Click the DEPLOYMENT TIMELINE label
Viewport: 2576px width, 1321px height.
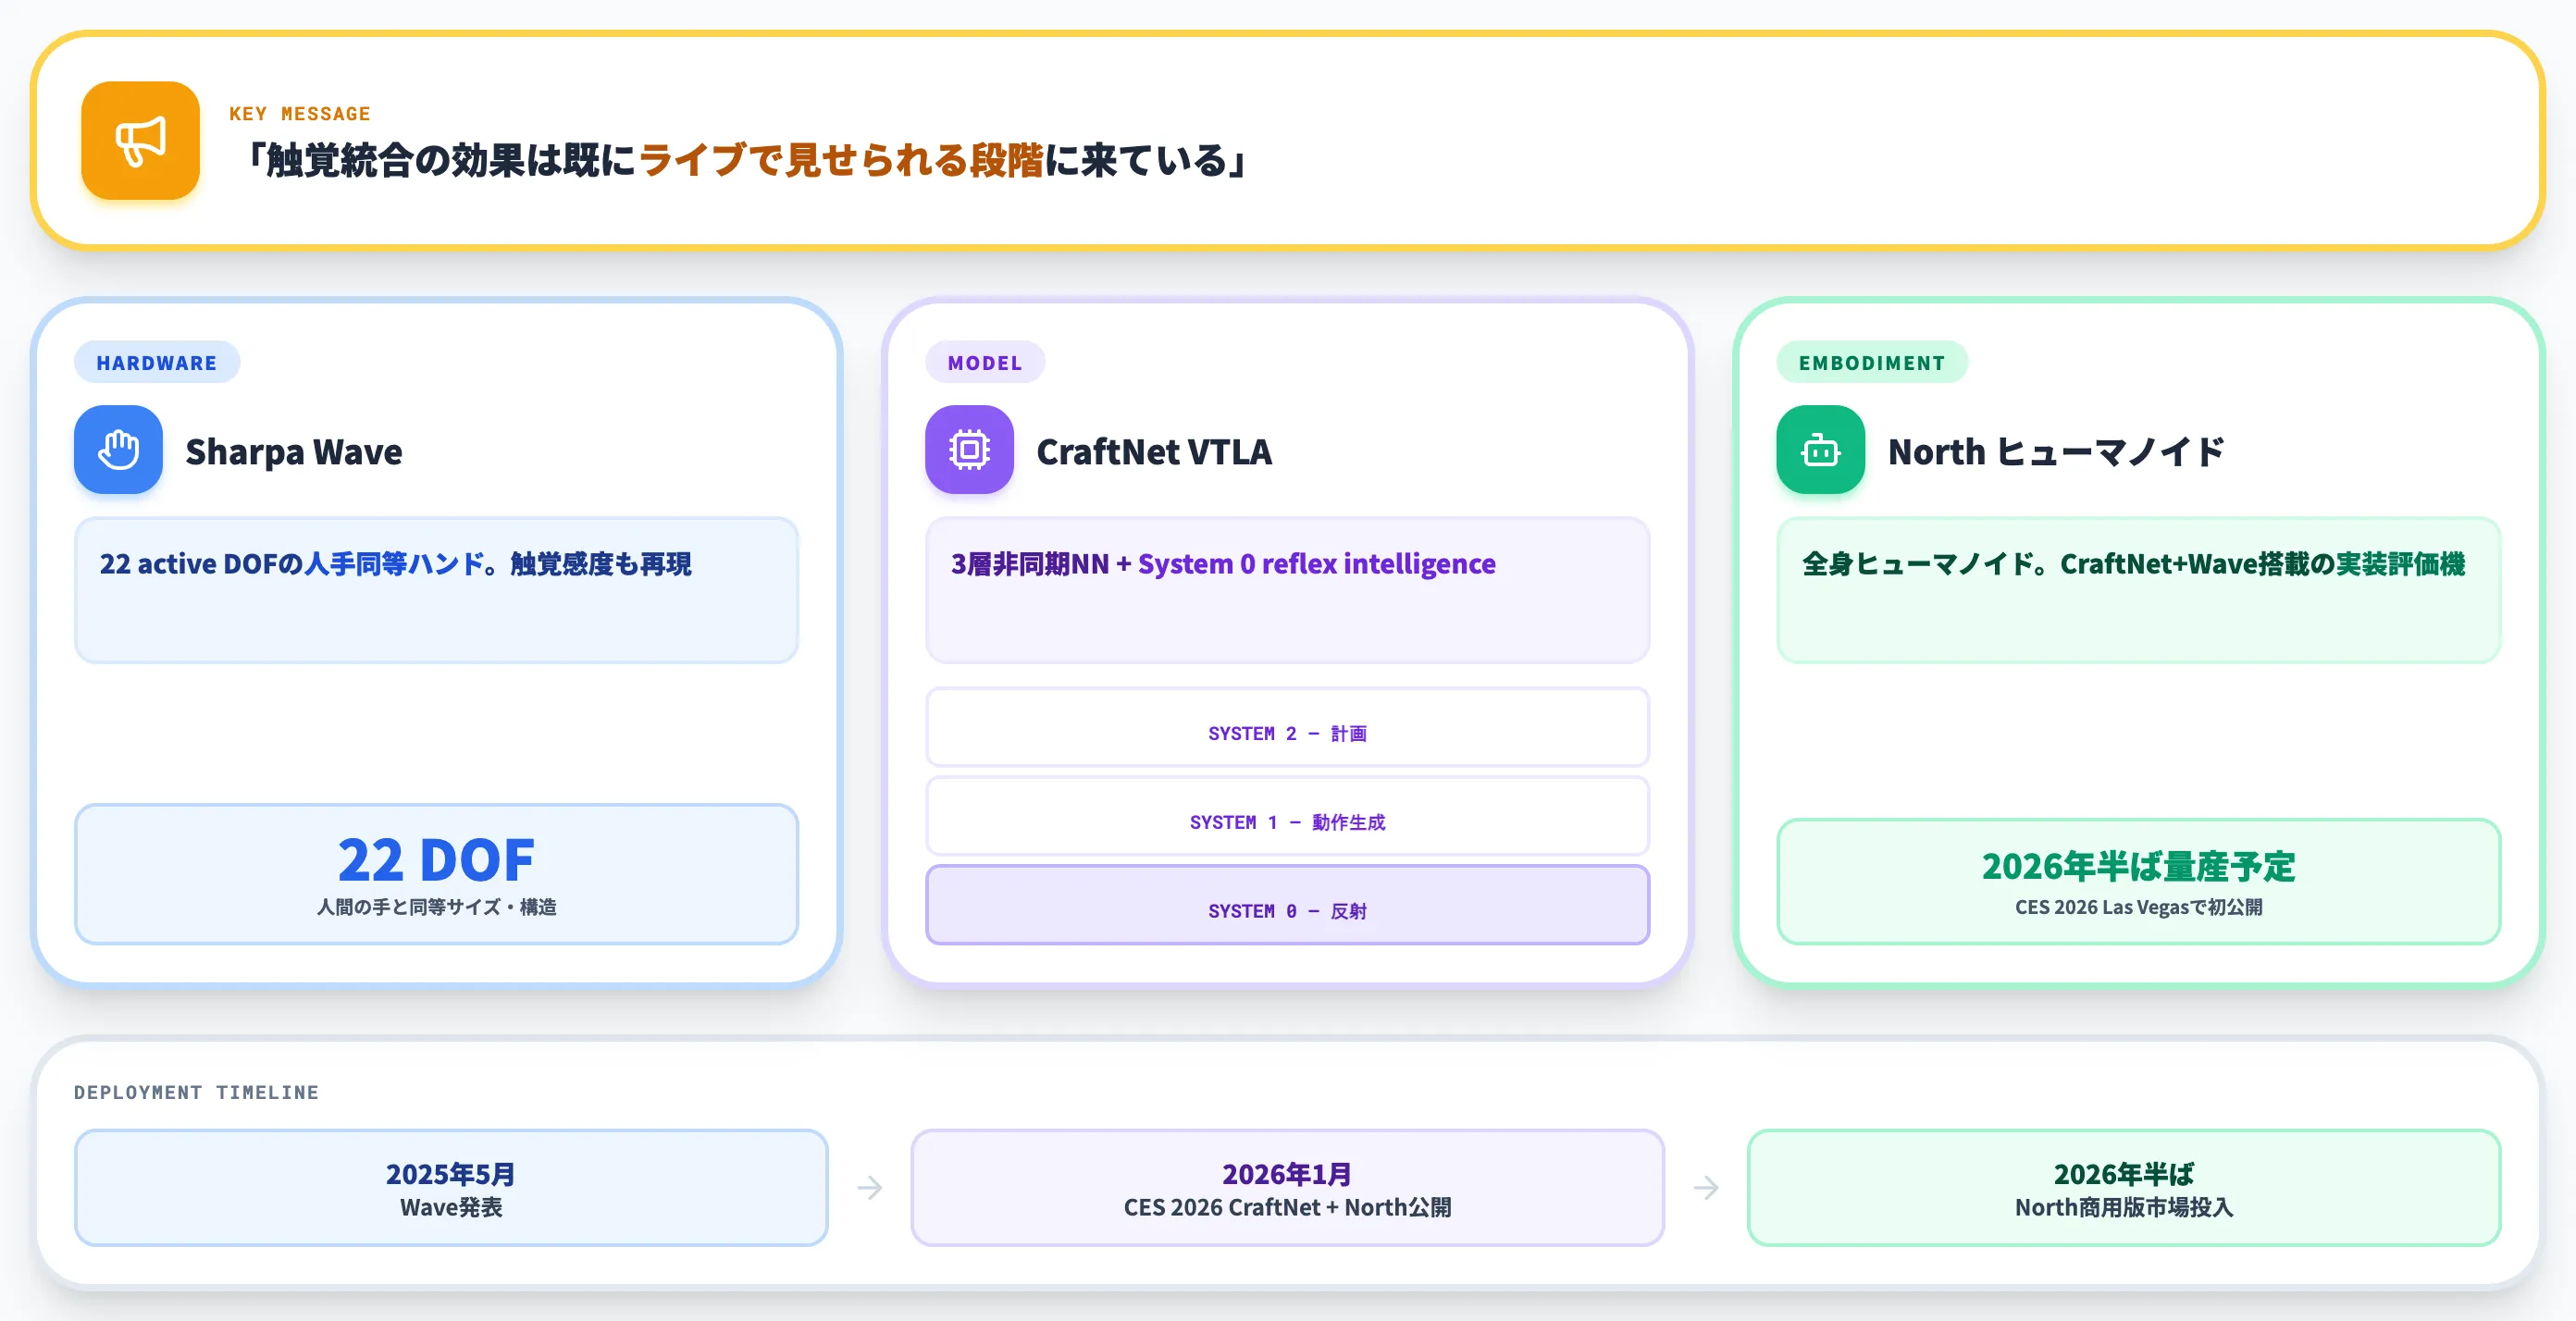coord(196,1092)
